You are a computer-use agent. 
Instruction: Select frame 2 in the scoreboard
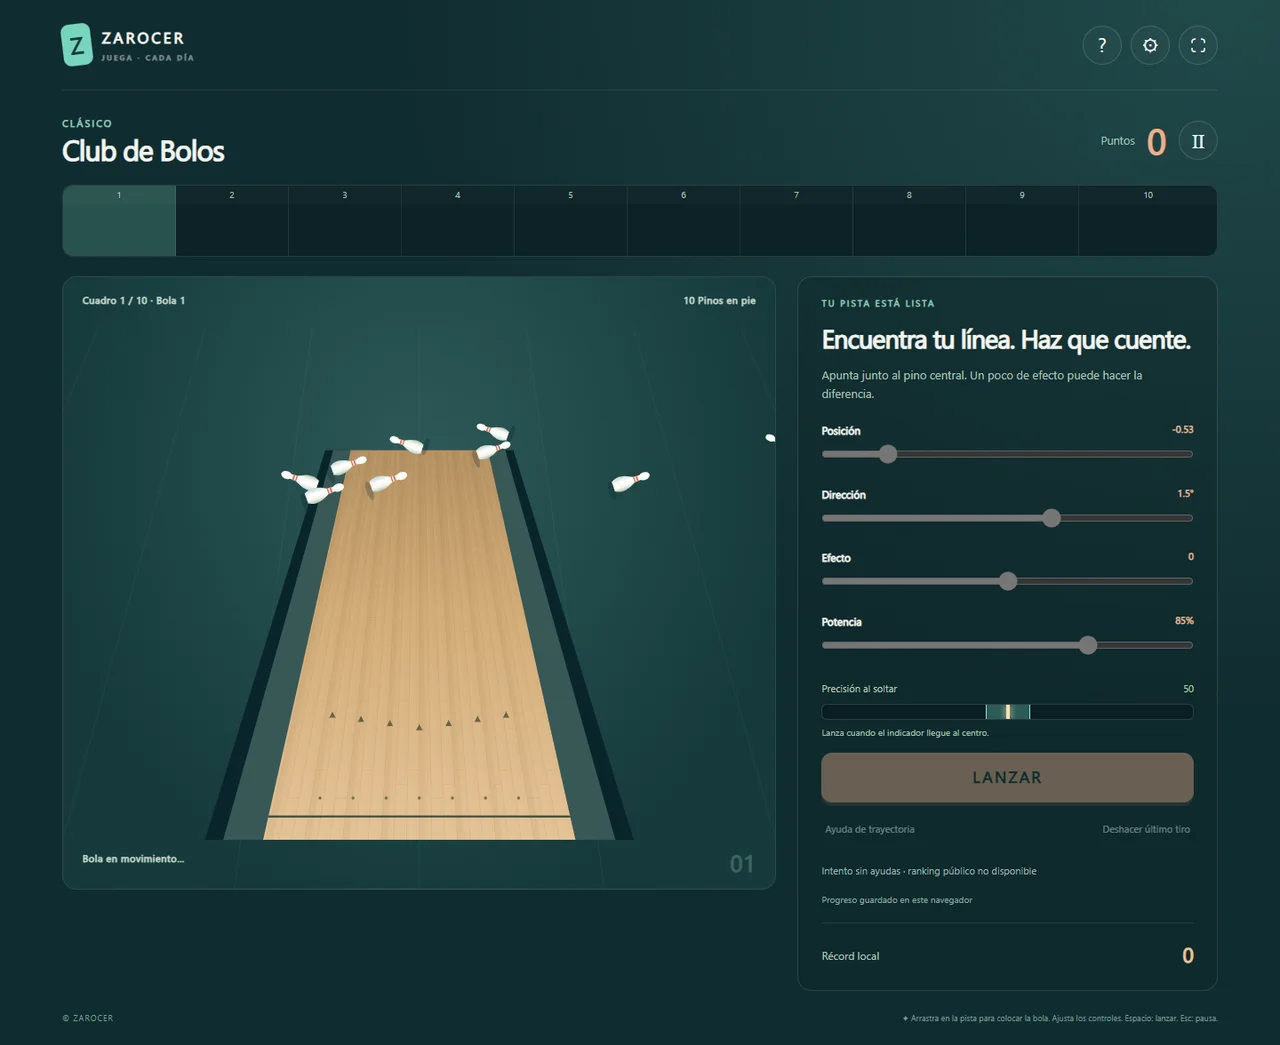coord(232,221)
